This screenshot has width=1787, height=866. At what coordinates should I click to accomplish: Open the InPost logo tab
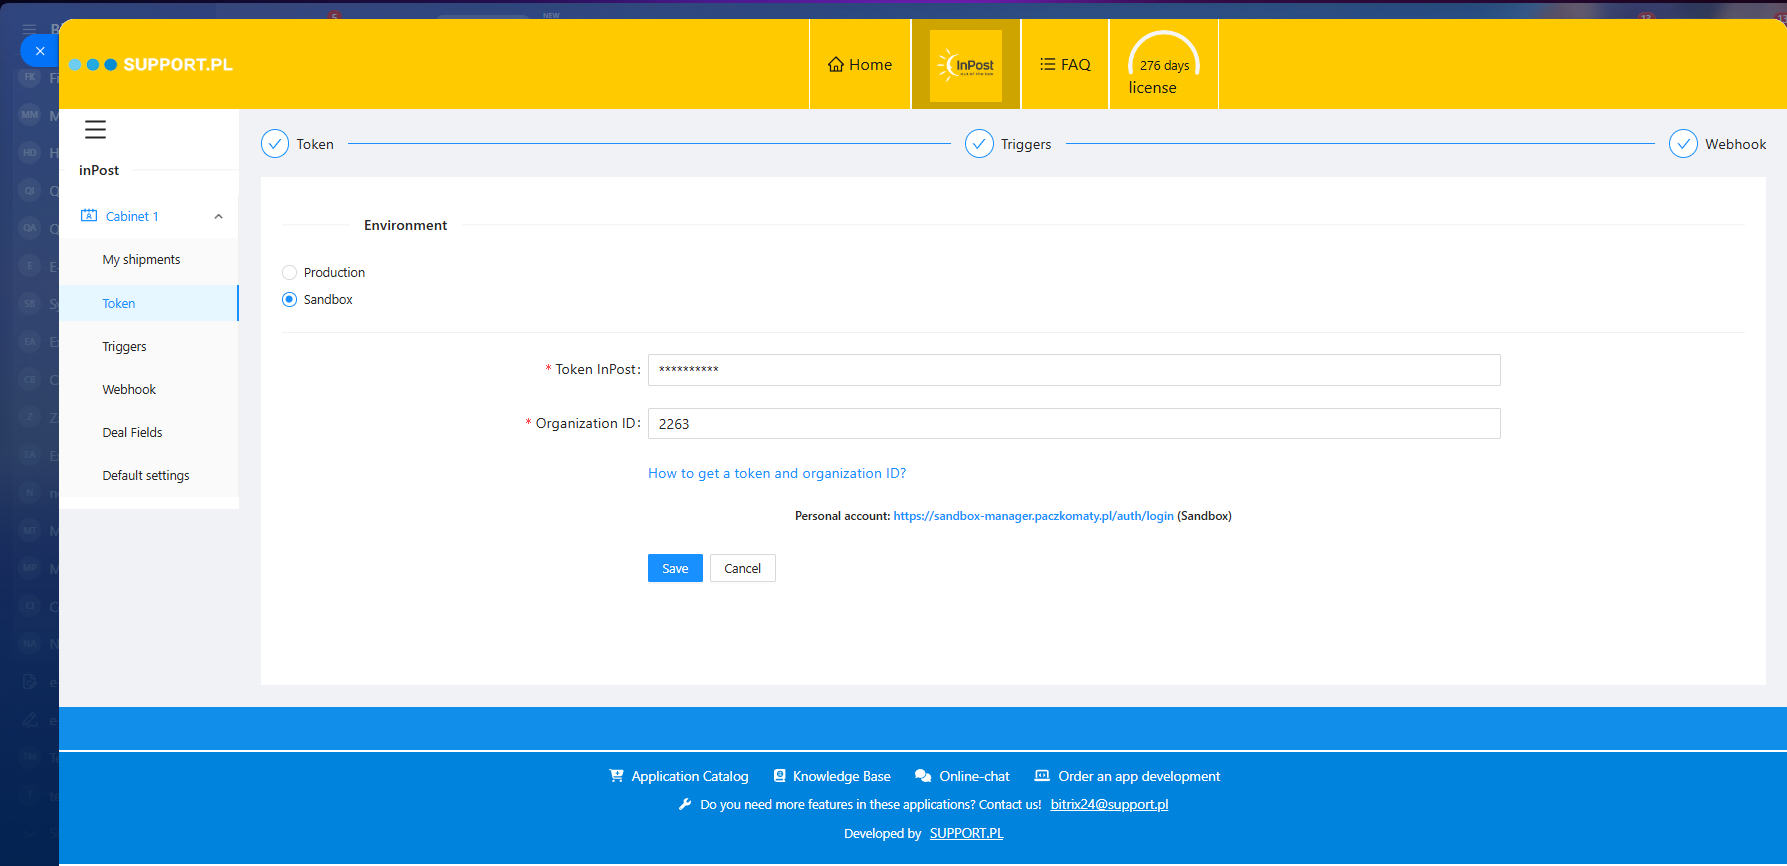click(x=965, y=65)
